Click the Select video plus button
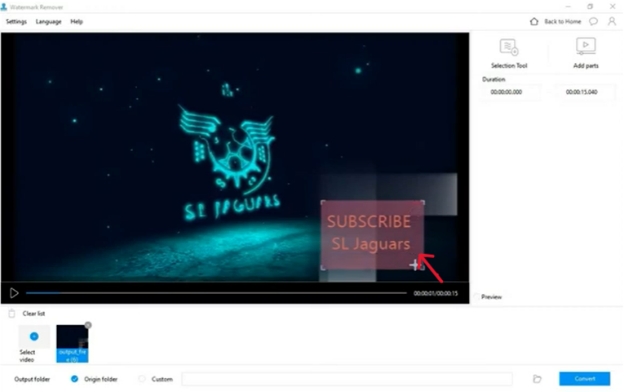The image size is (624, 392). click(34, 337)
